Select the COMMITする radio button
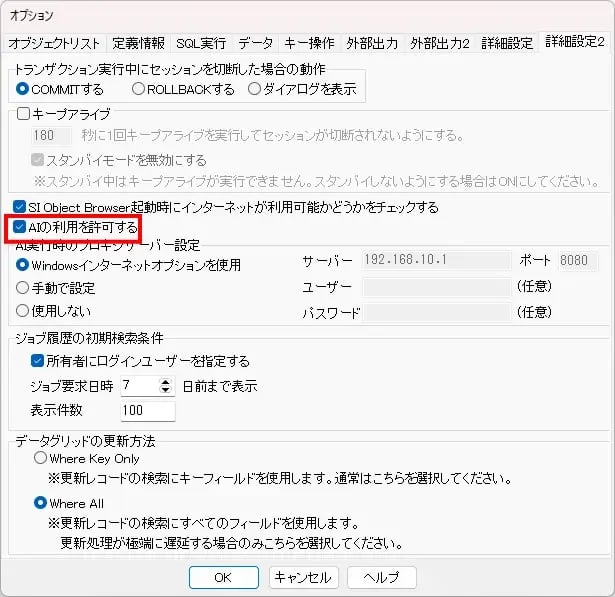Image resolution: width=615 pixels, height=597 pixels. (x=25, y=89)
